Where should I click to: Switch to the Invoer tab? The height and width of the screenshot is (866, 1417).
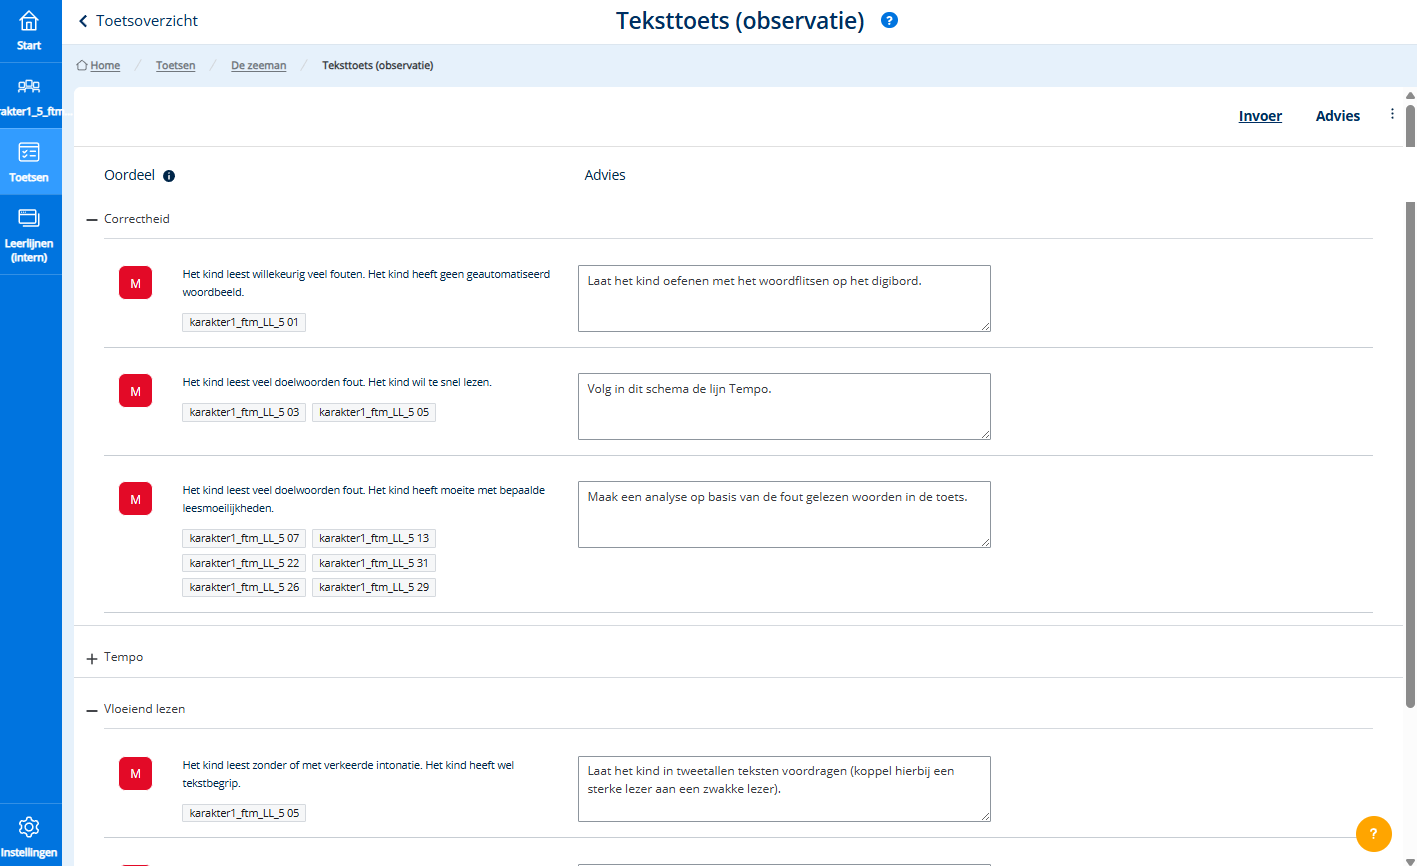1260,116
